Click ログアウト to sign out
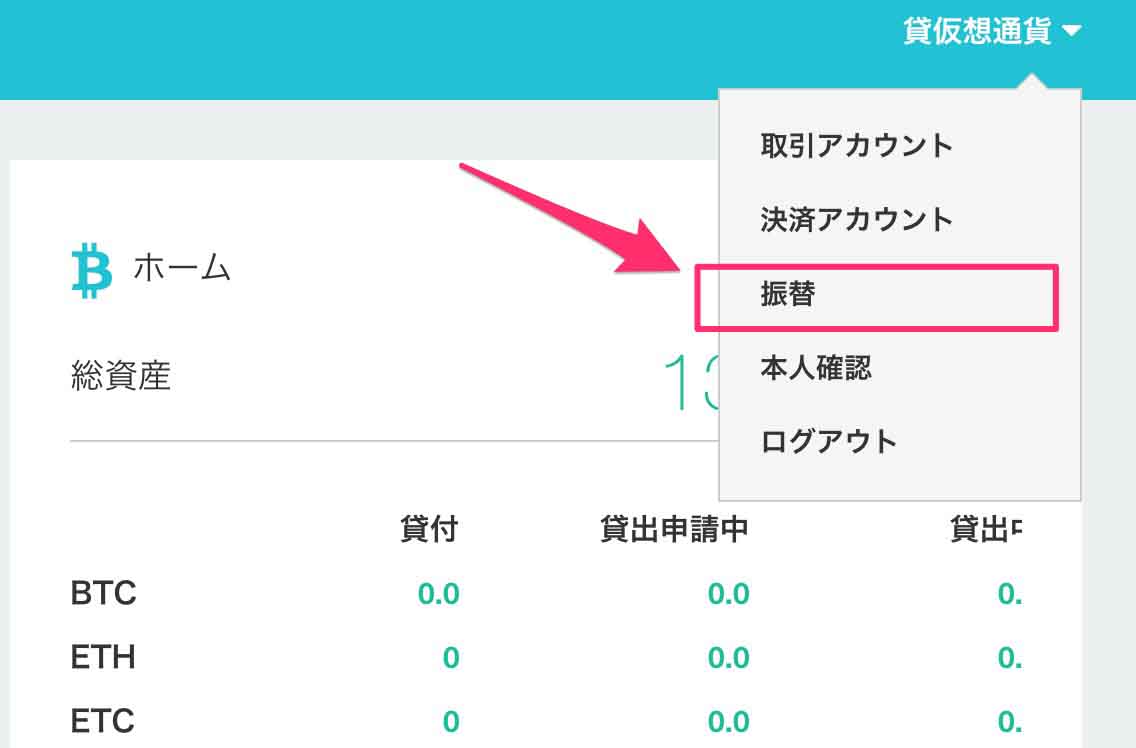 coord(828,441)
